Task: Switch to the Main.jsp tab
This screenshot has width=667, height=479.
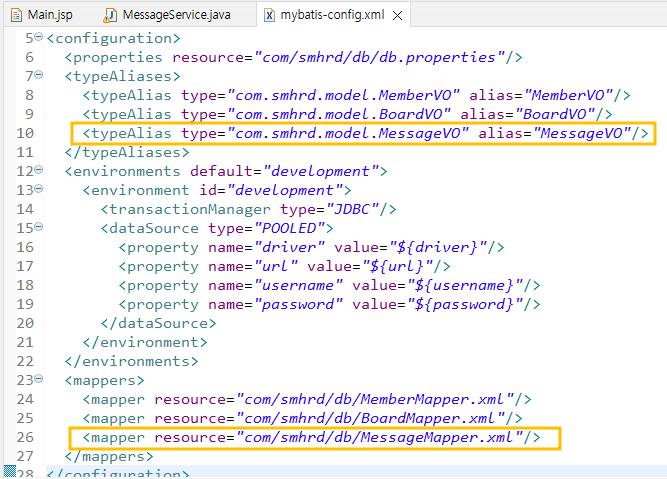Action: (42, 15)
